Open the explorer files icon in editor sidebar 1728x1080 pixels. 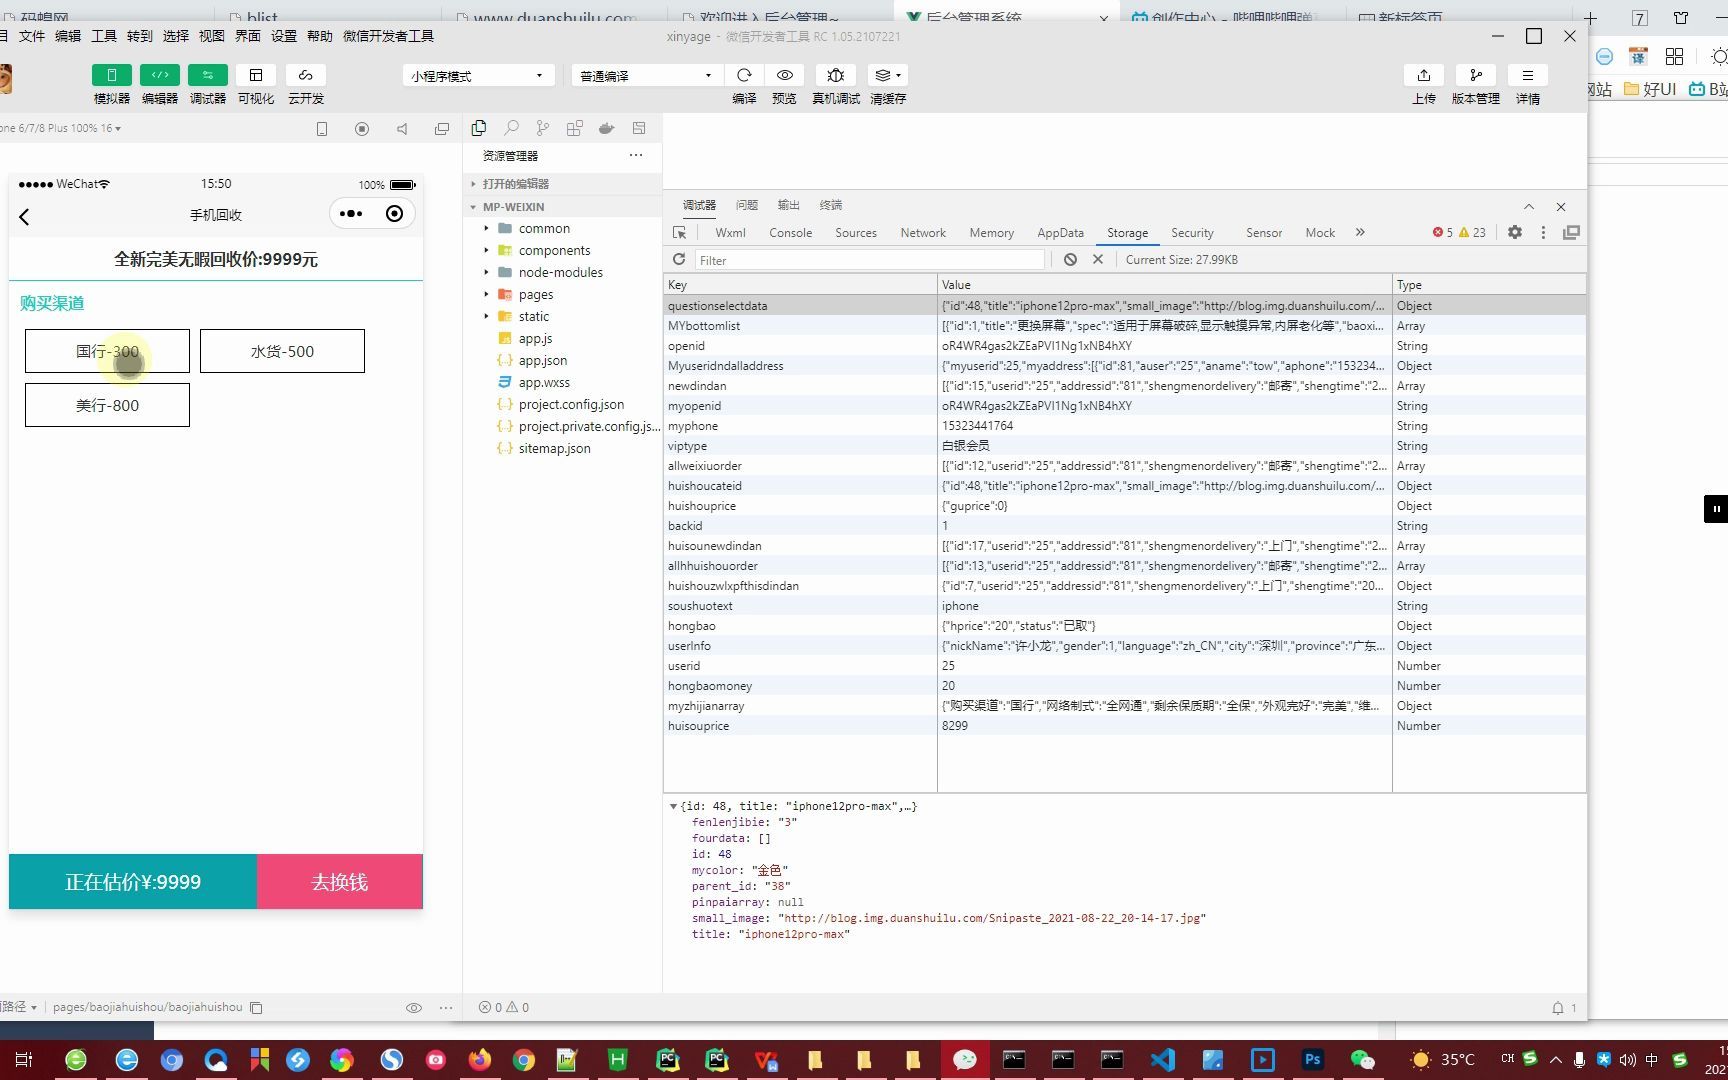point(479,128)
